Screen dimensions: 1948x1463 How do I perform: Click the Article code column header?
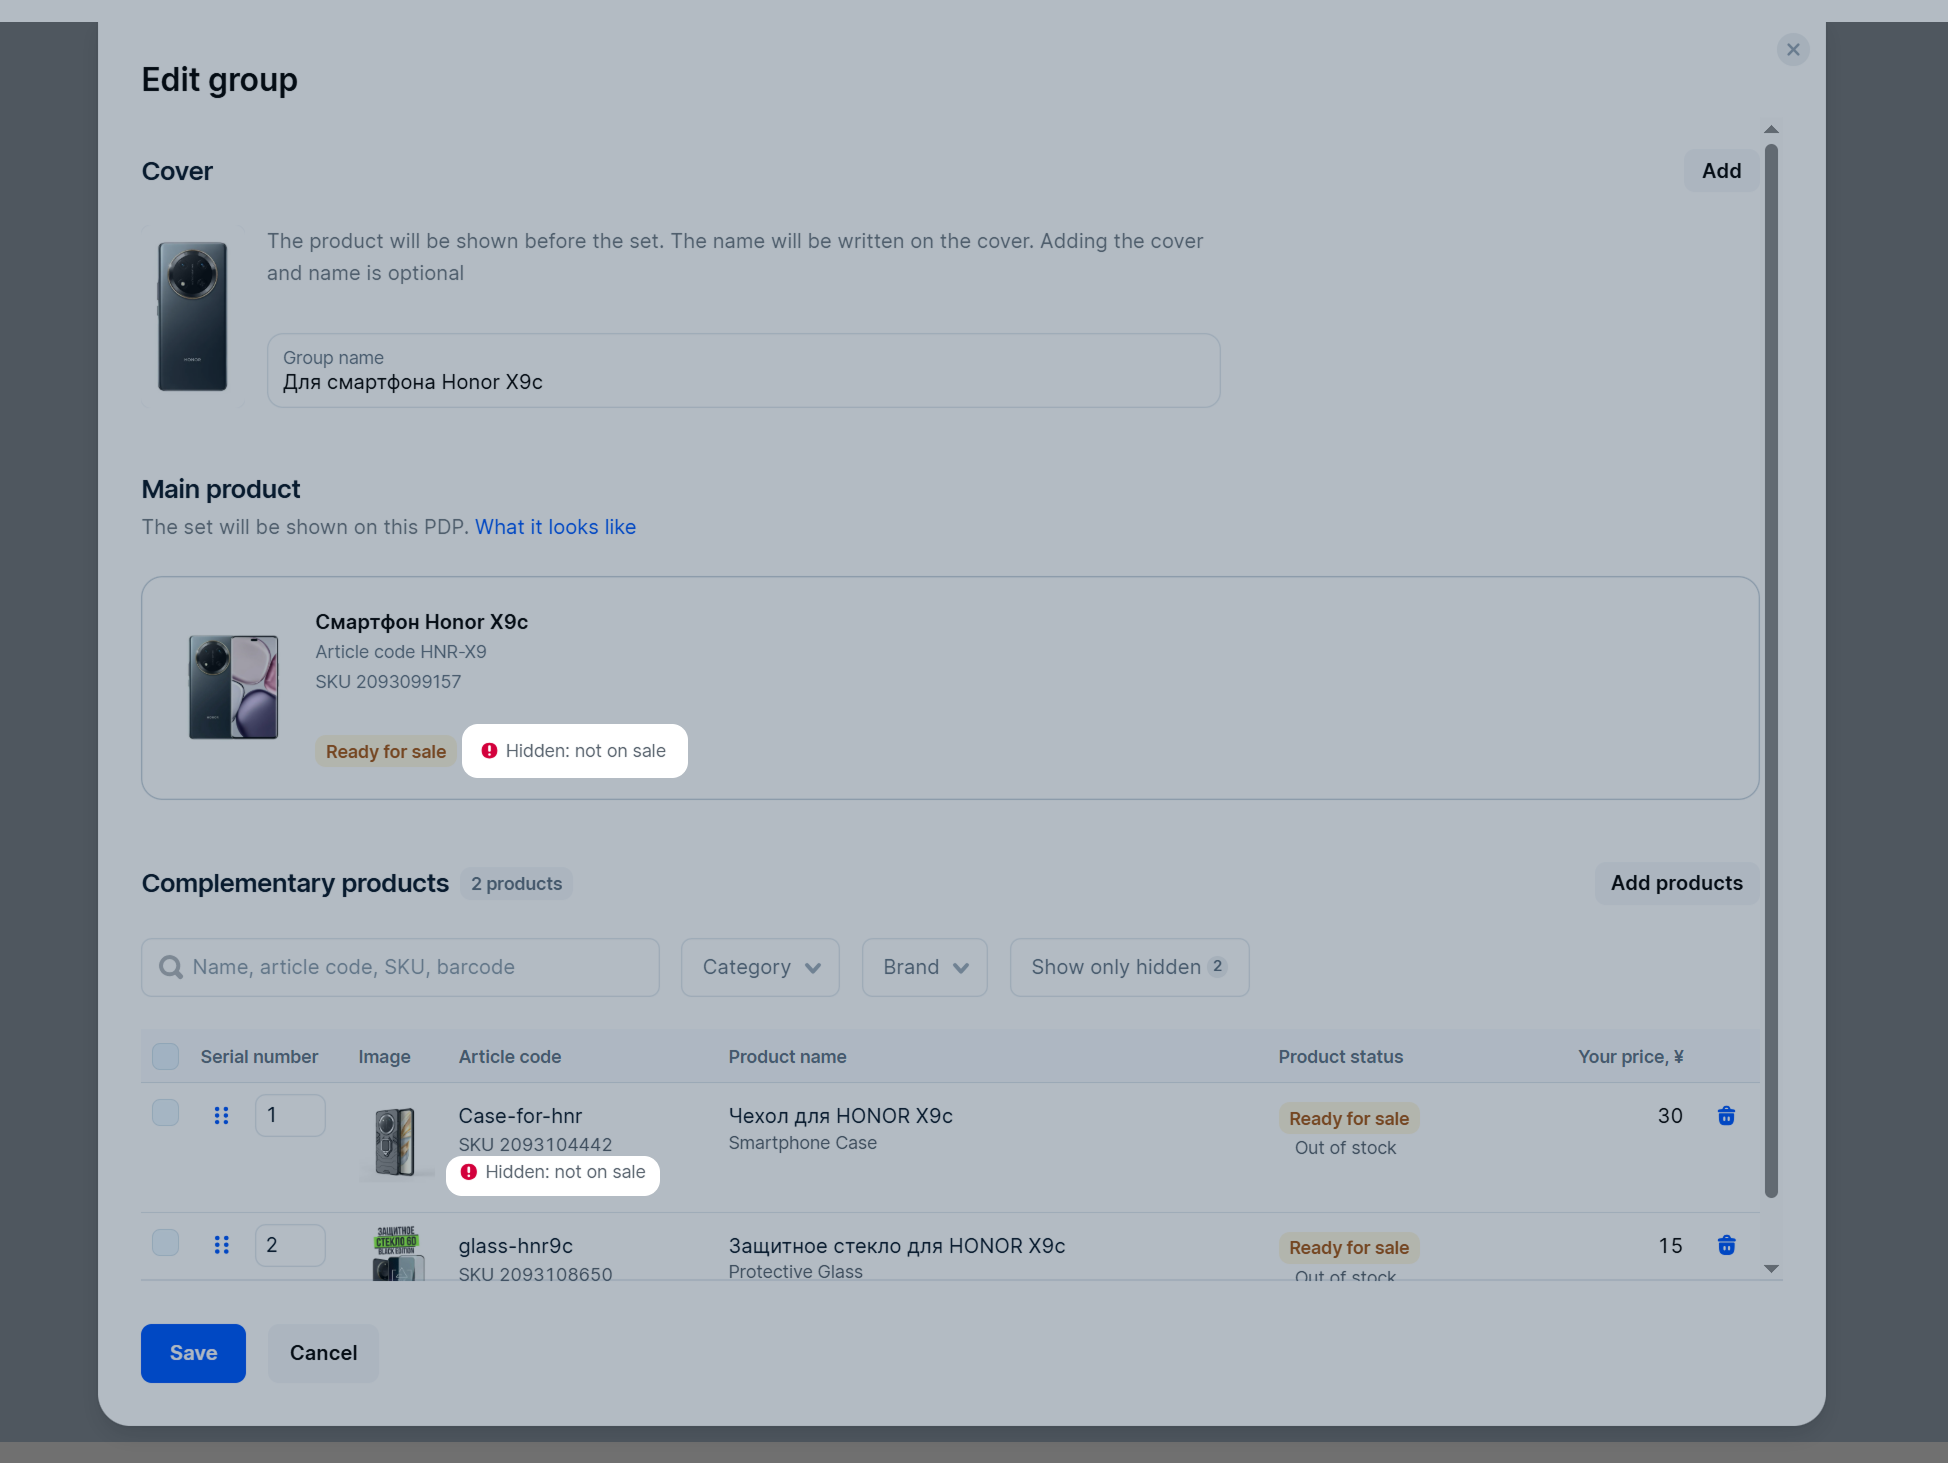(x=510, y=1057)
